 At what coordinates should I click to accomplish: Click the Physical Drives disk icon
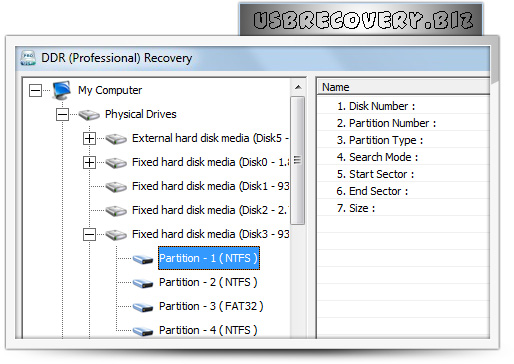(x=89, y=115)
